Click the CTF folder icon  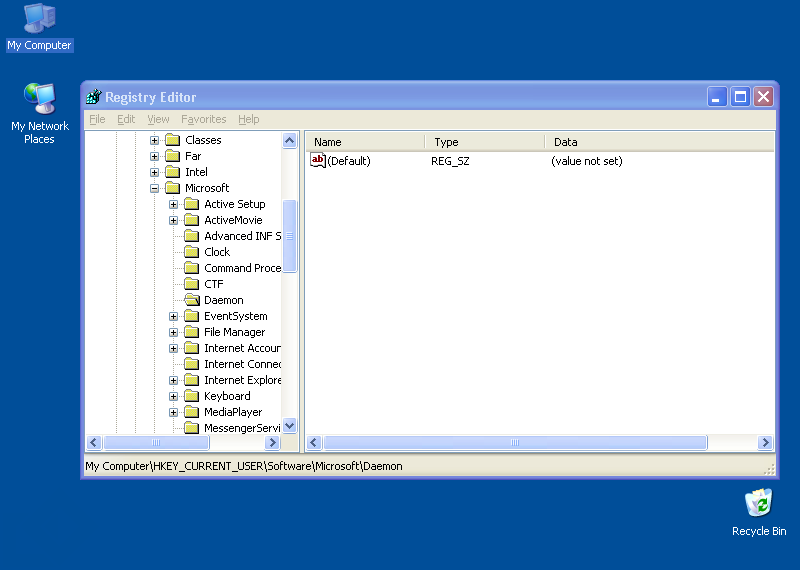192,284
